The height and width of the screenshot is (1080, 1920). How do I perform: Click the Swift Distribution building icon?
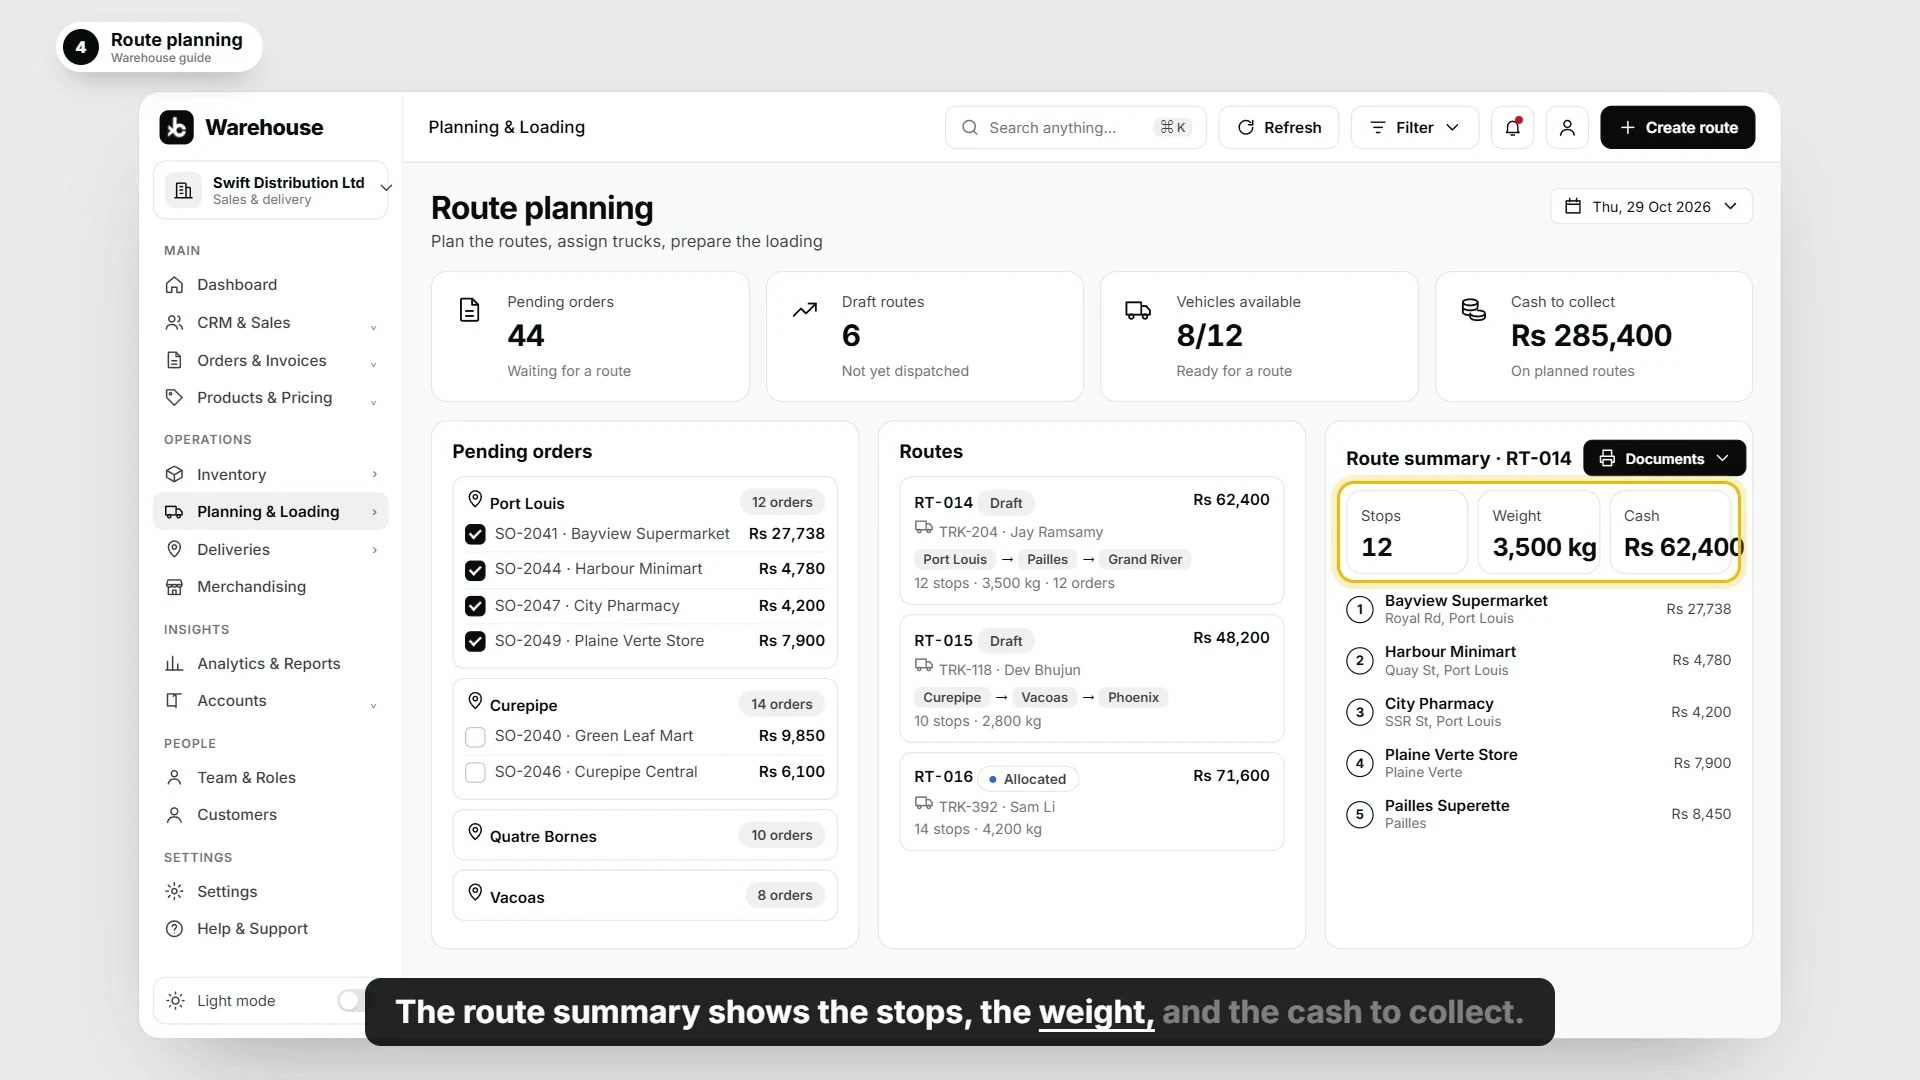183,190
